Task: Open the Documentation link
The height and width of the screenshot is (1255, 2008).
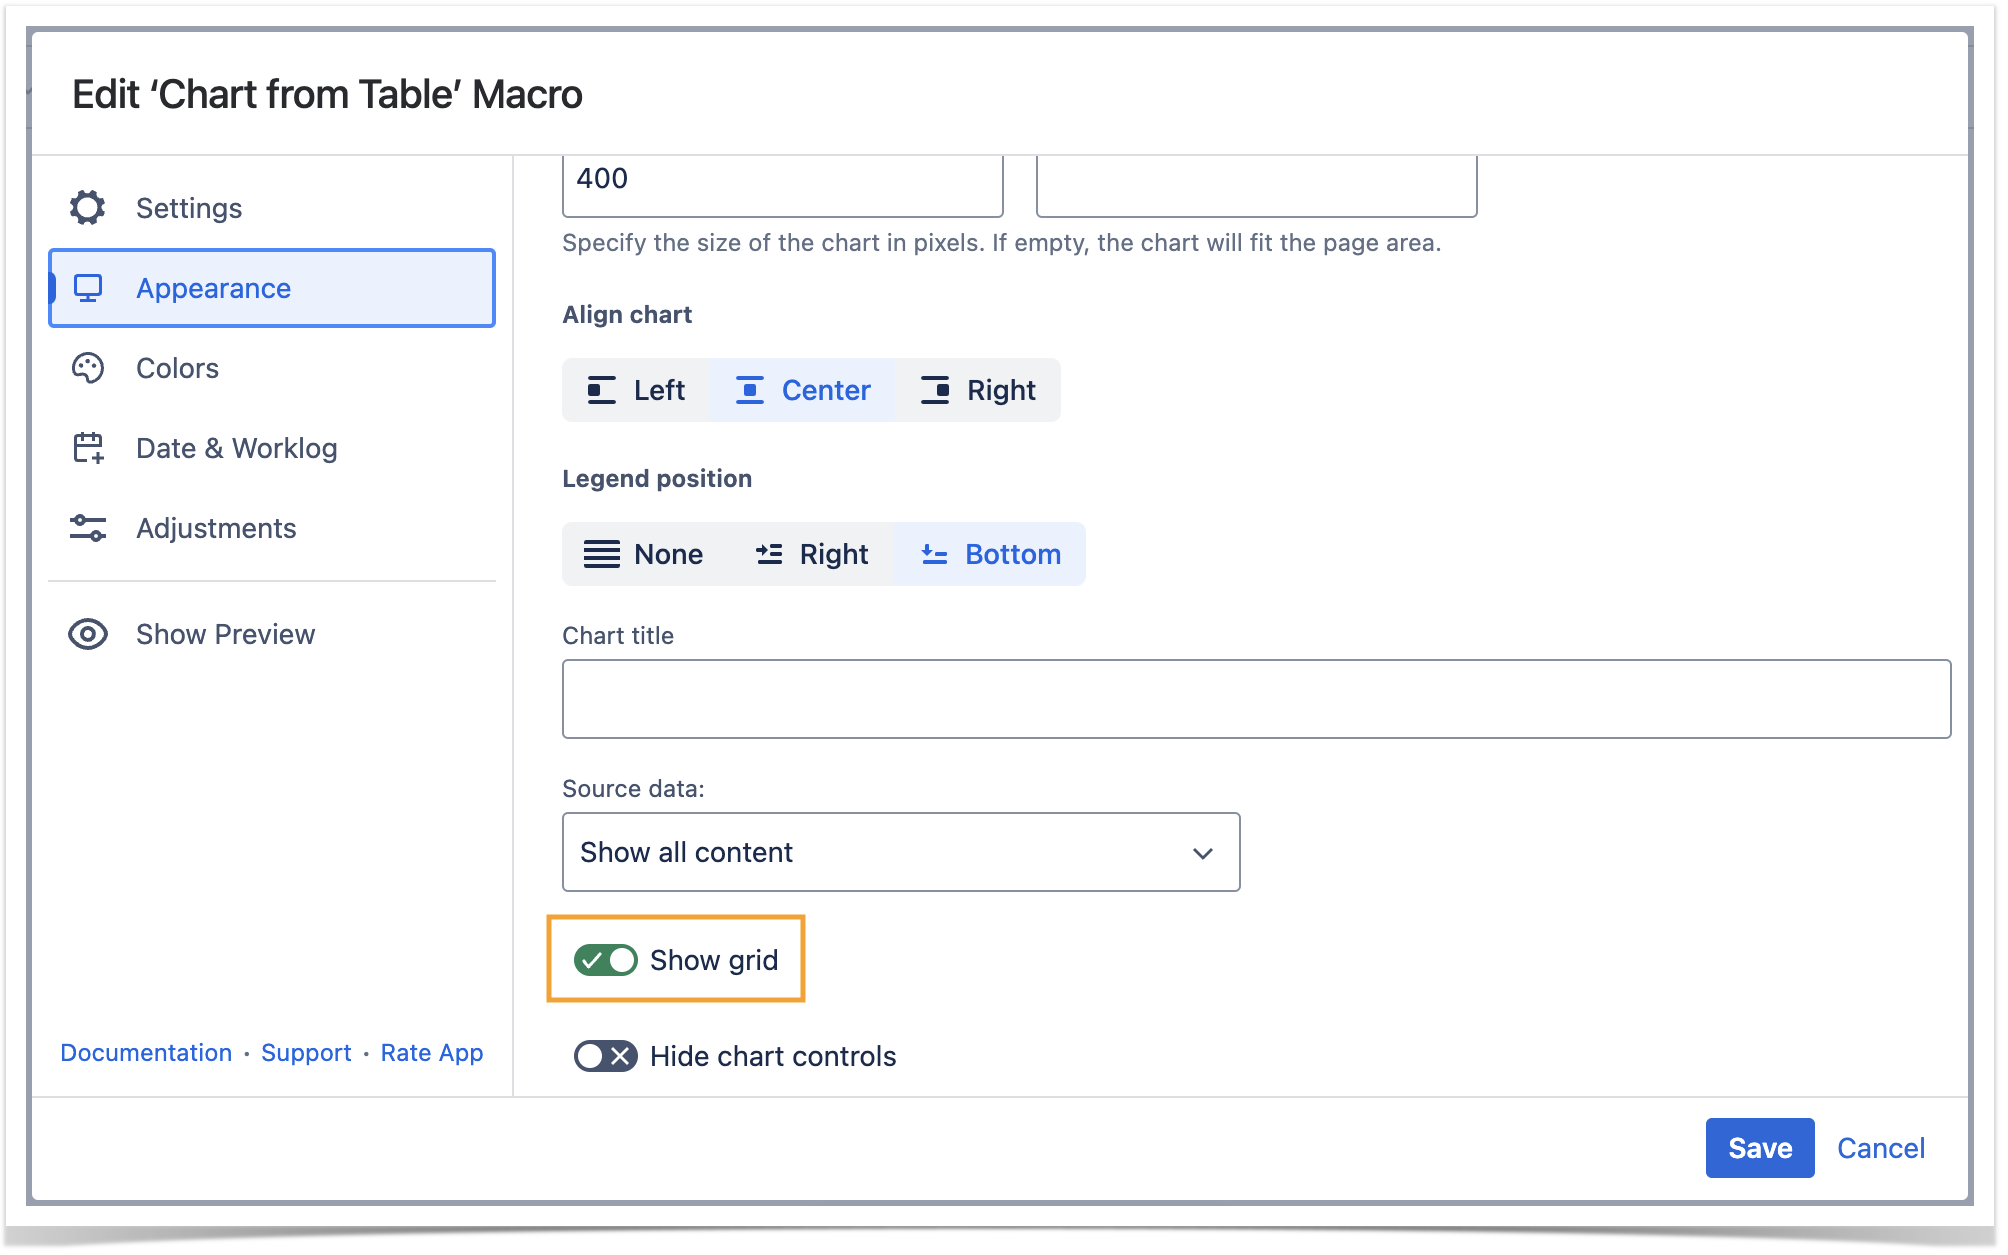Action: point(146,1053)
